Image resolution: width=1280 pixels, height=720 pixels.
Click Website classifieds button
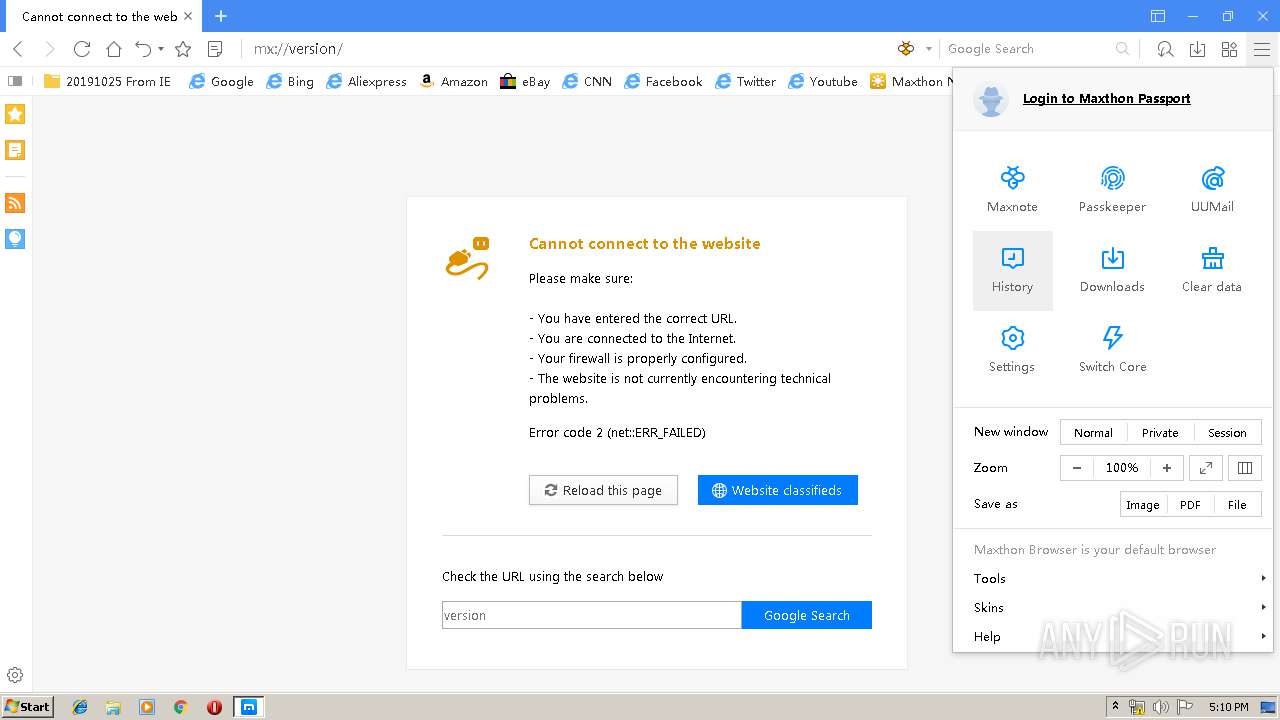[x=778, y=490]
